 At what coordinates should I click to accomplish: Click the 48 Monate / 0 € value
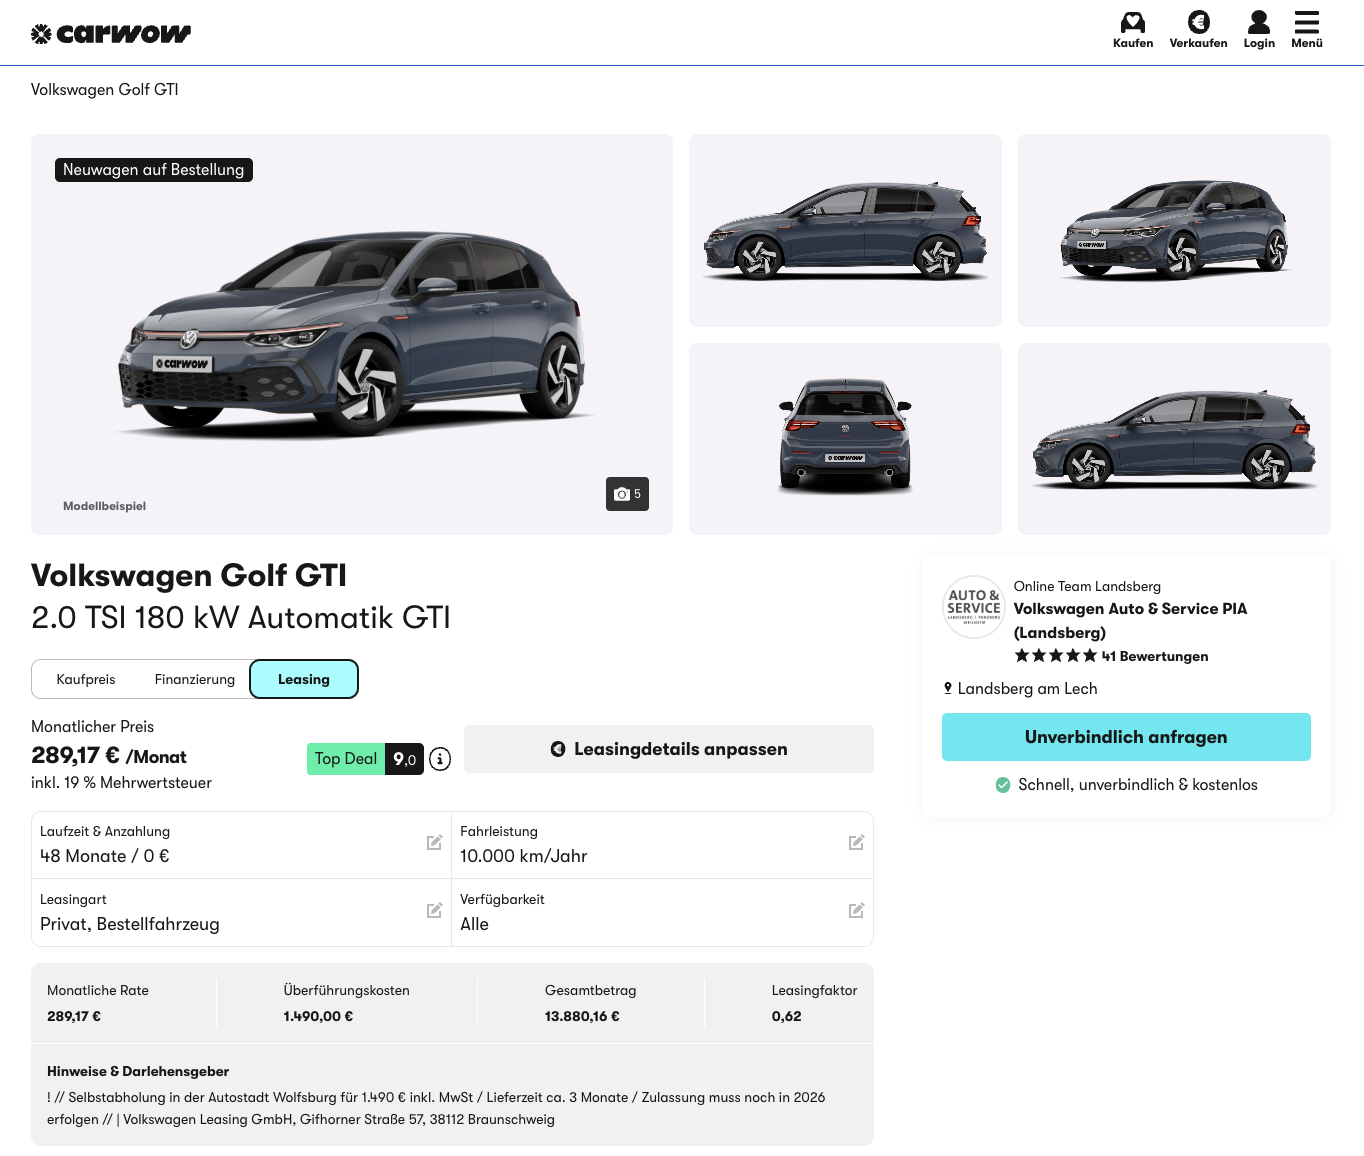[x=105, y=856]
